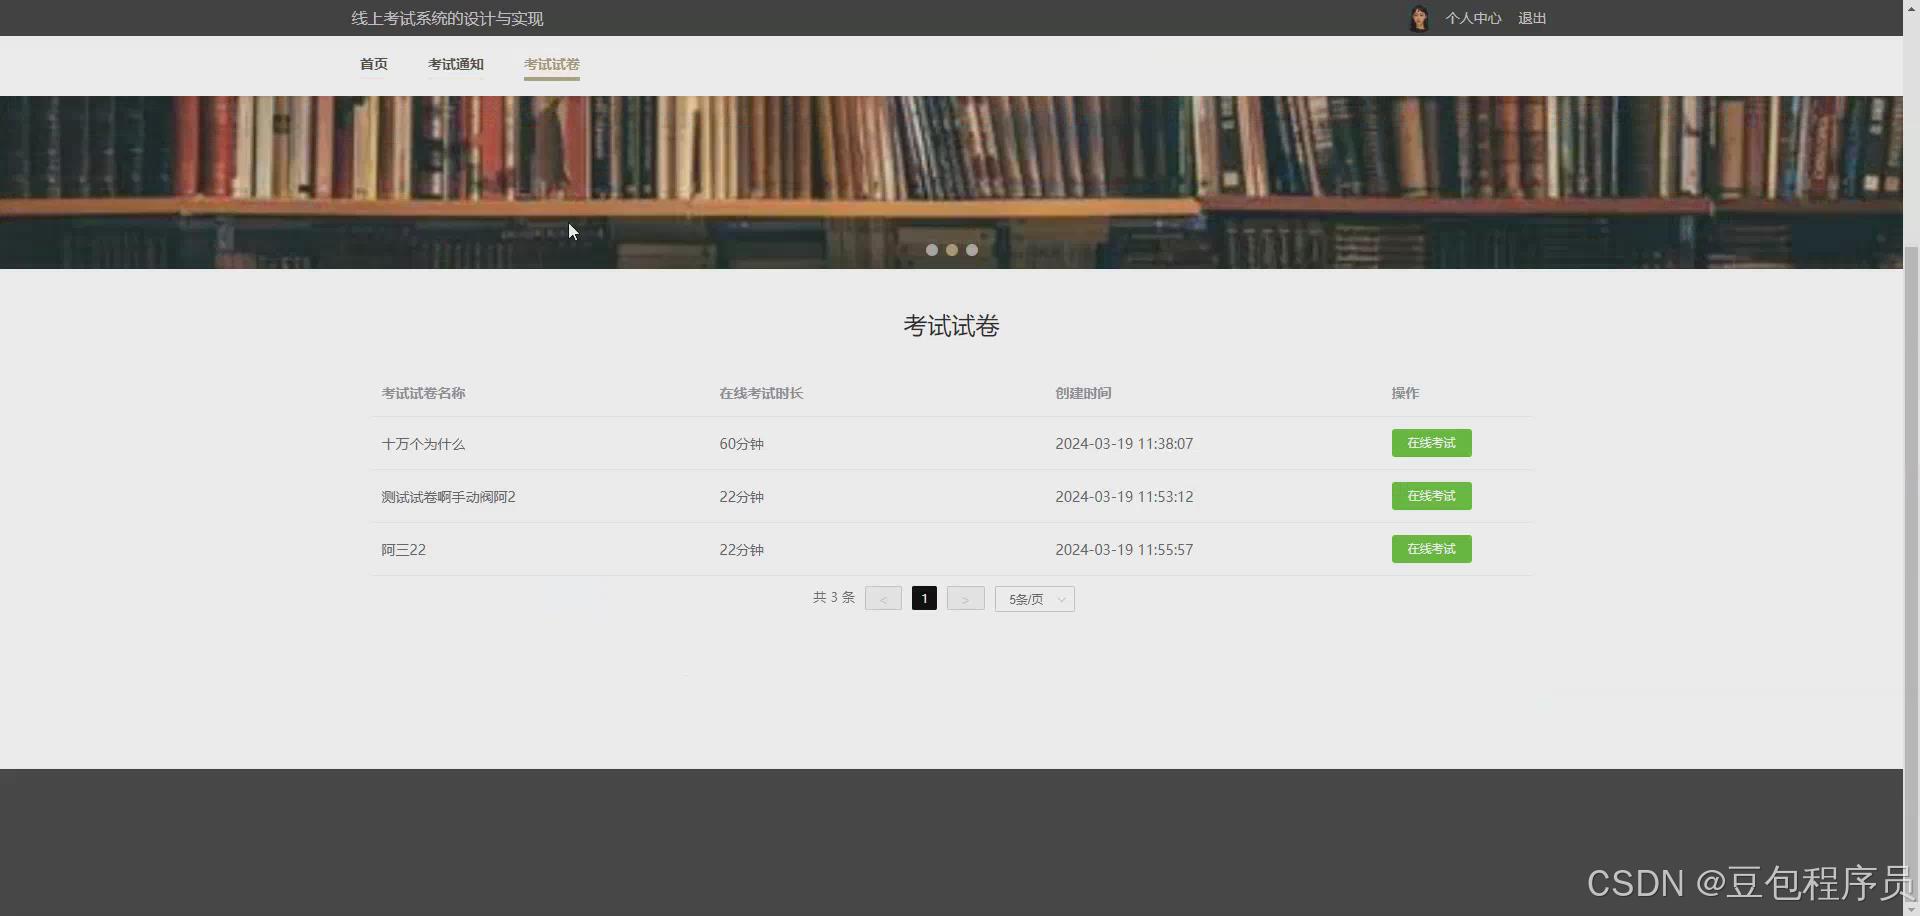
Task: Click the 个人中心 link
Action: point(1473,17)
